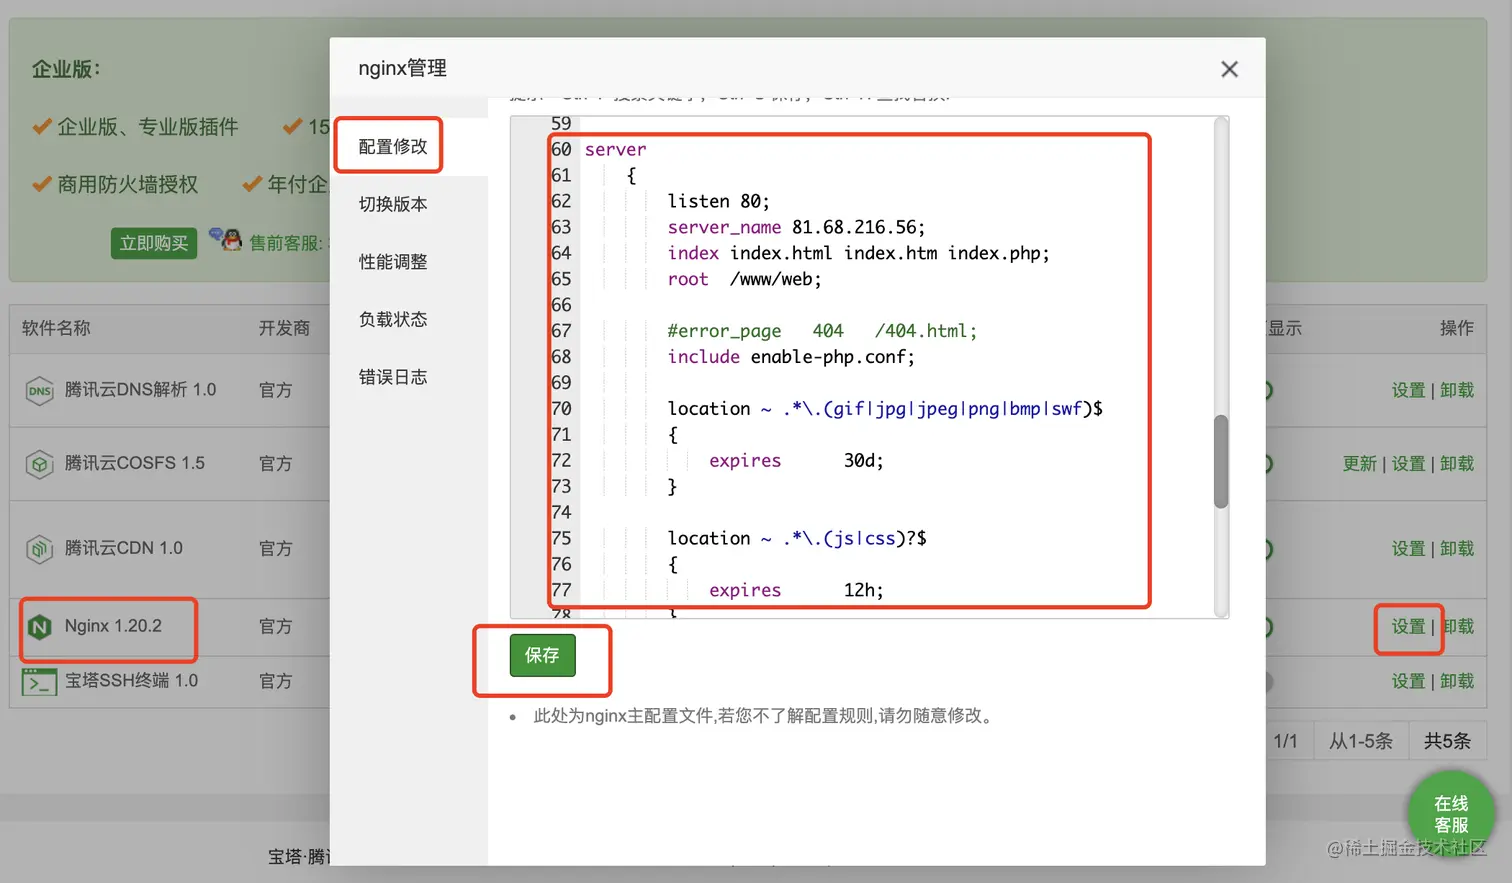Click the 腾讯云CDN 1.0 name
Image resolution: width=1512 pixels, height=883 pixels.
124,548
